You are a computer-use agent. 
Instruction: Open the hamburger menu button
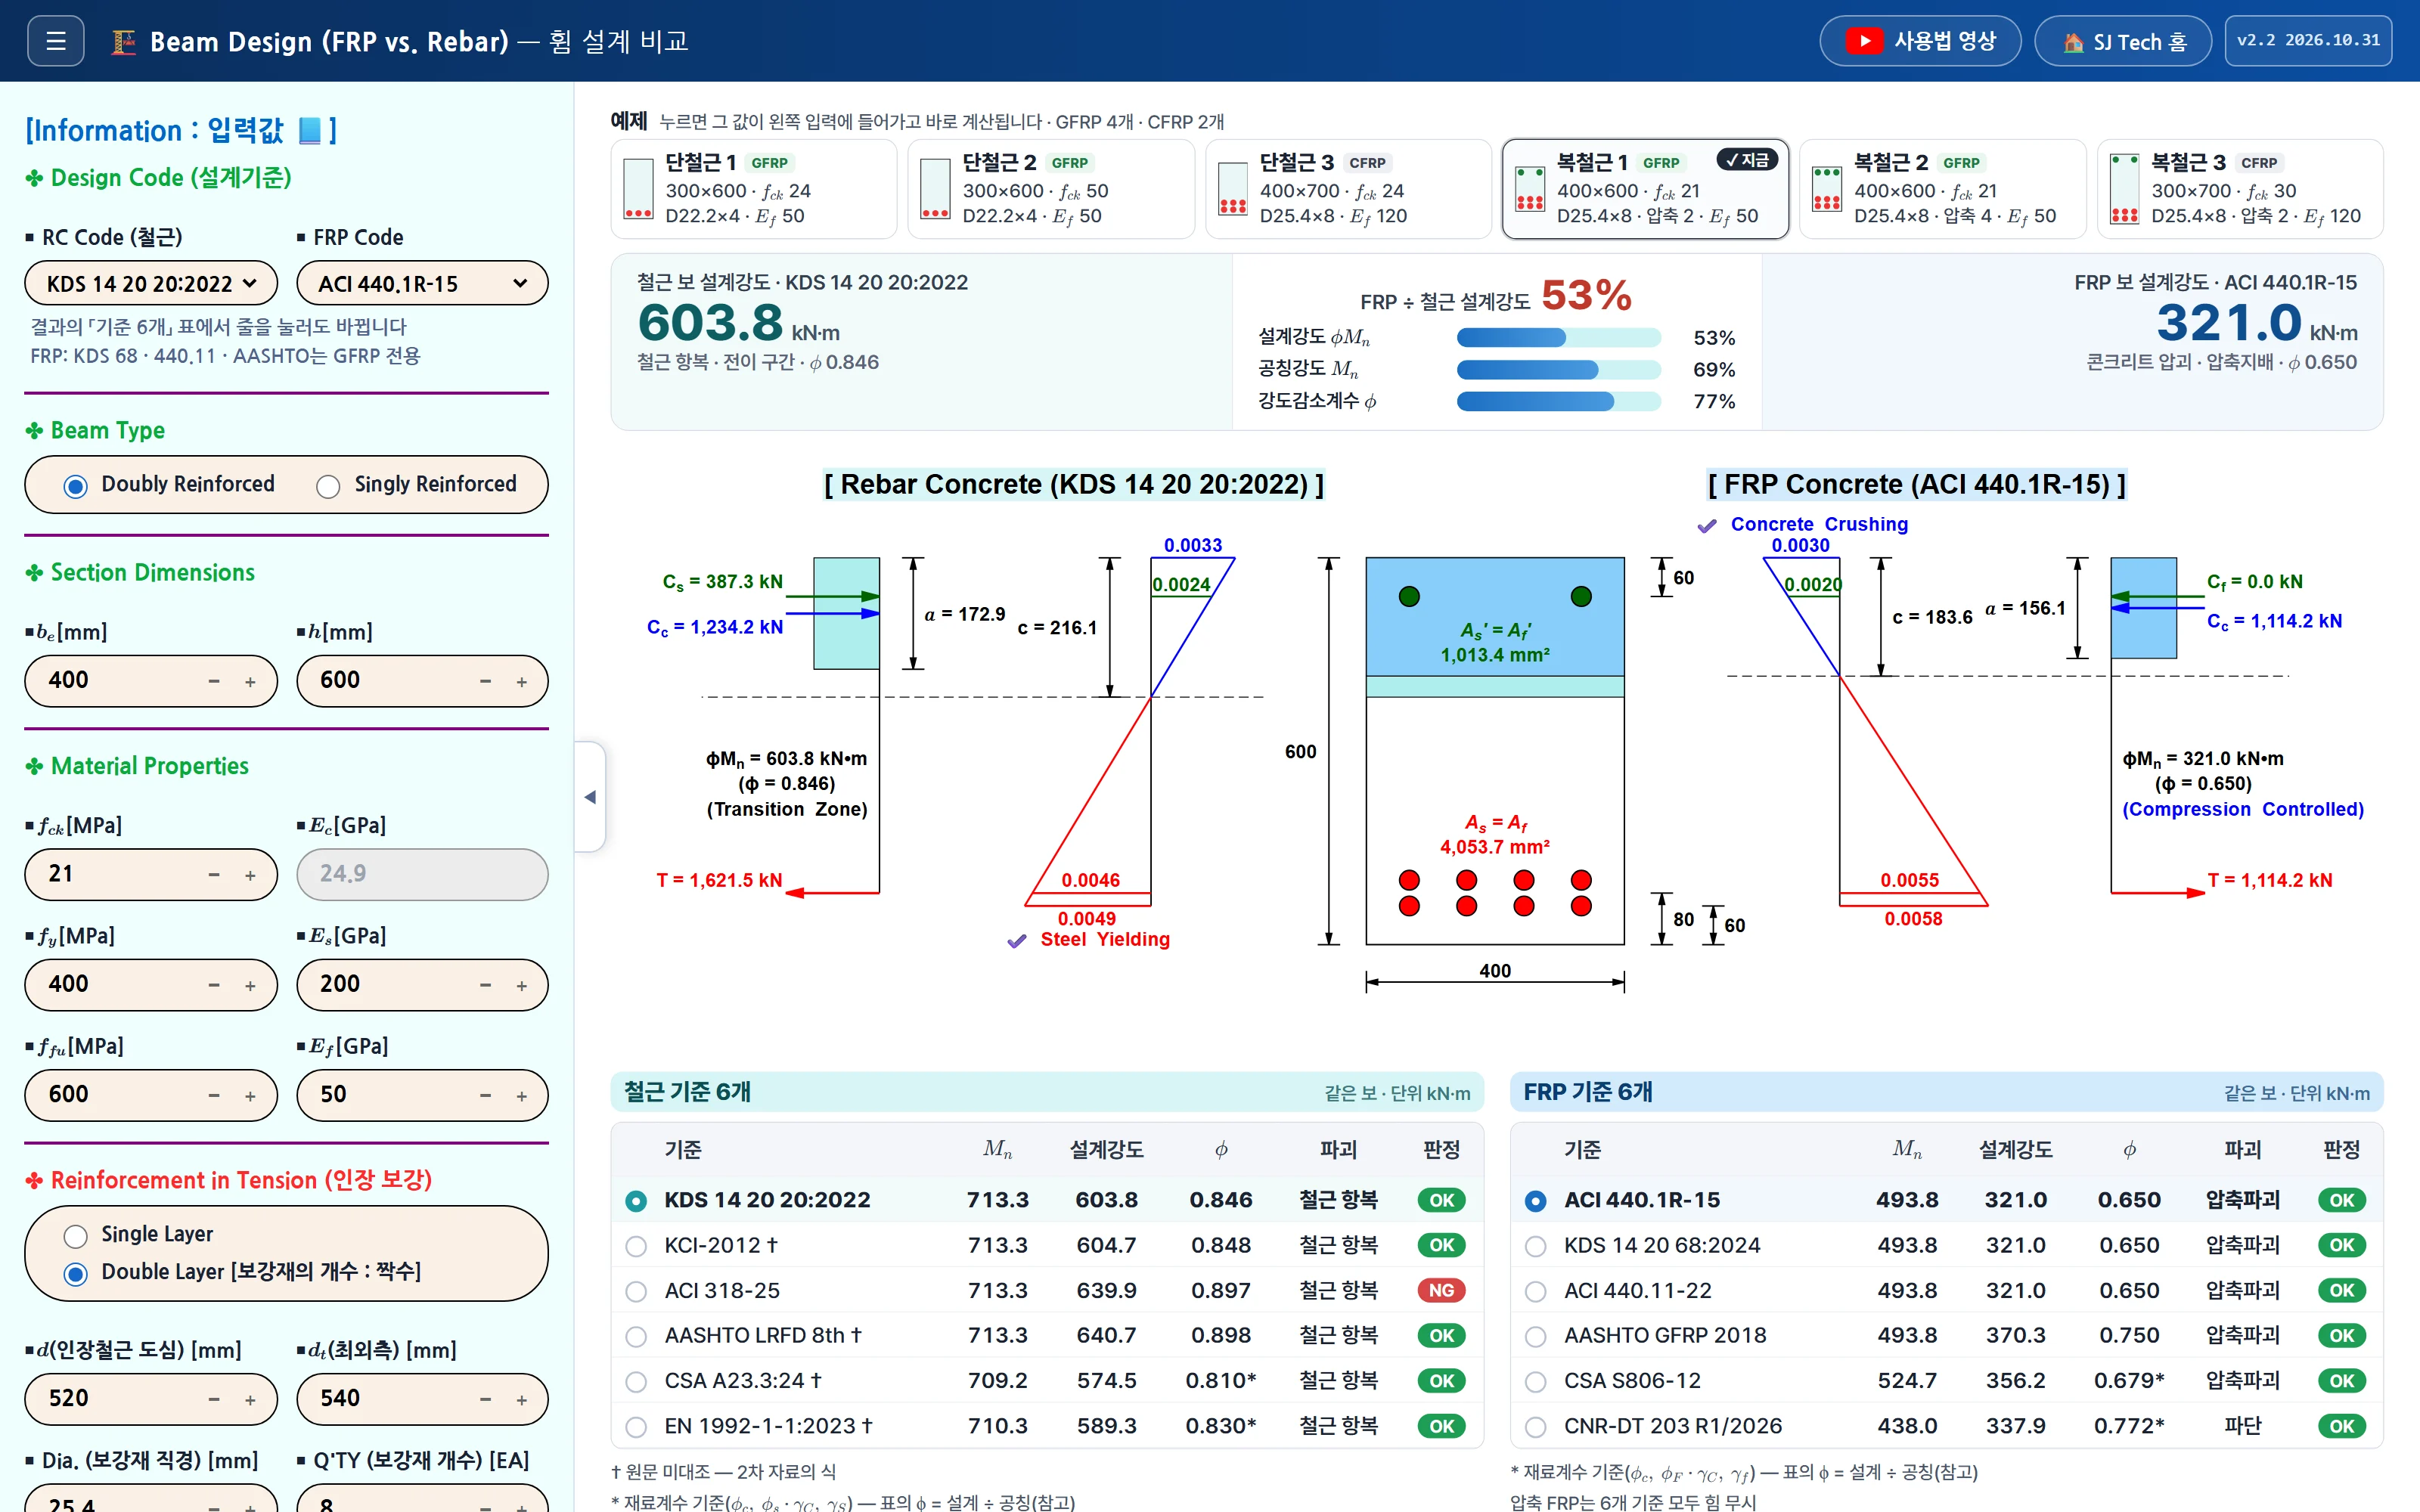click(x=56, y=41)
